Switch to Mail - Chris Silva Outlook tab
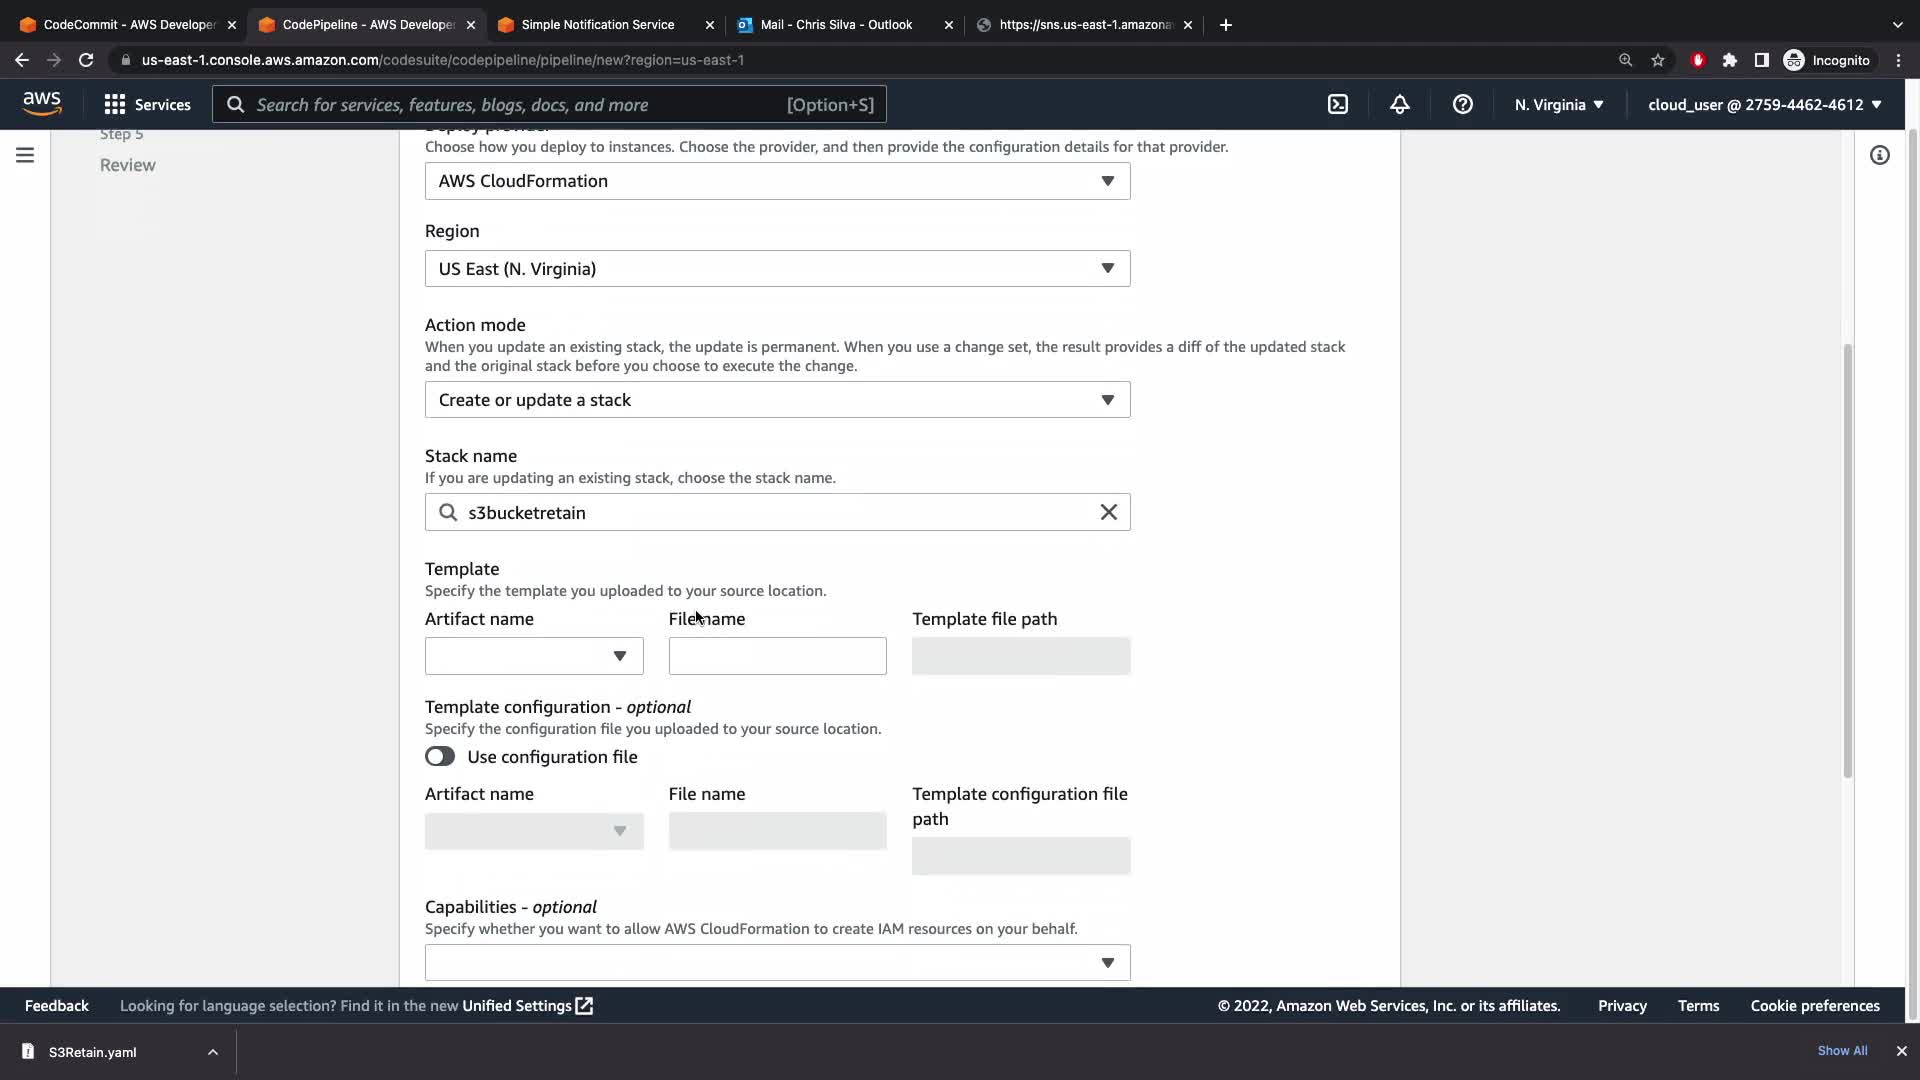This screenshot has width=1920, height=1080. coord(836,25)
